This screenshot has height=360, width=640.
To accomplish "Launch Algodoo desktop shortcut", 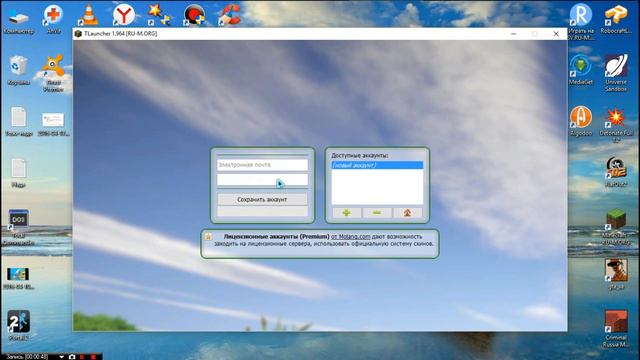I will [x=581, y=121].
